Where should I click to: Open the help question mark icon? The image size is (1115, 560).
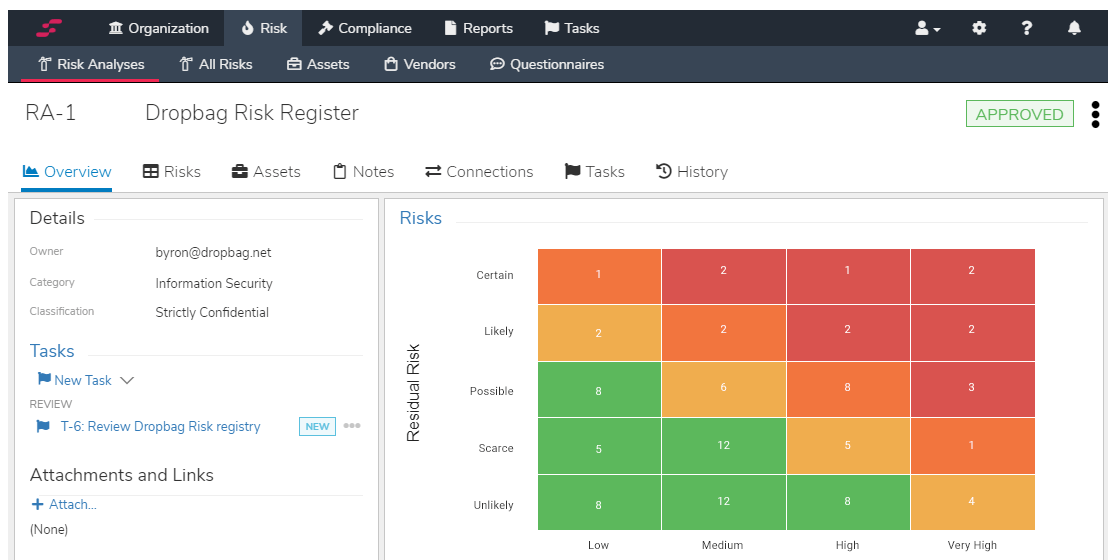(1026, 28)
